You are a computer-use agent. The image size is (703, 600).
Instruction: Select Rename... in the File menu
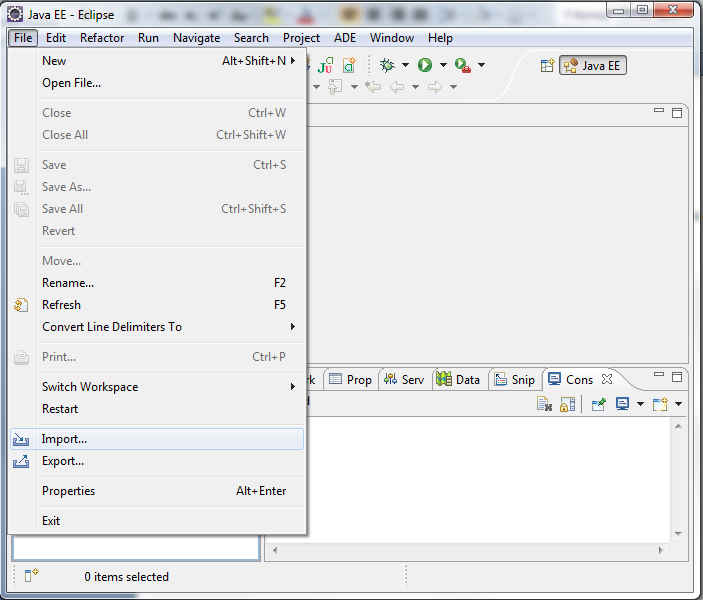click(x=157, y=283)
